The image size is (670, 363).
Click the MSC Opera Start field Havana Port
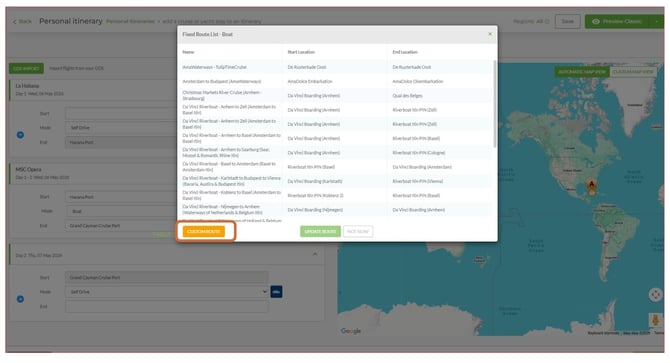tap(121, 197)
